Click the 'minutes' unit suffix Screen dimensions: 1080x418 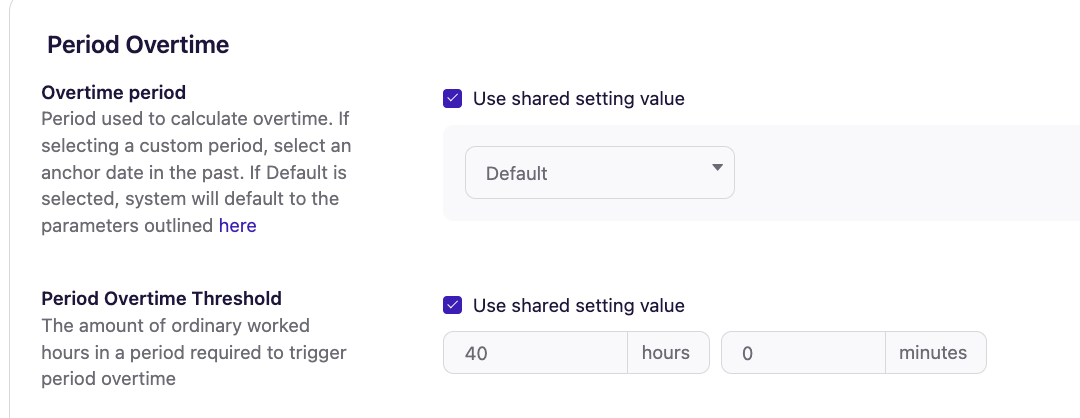pyautogui.click(x=935, y=353)
